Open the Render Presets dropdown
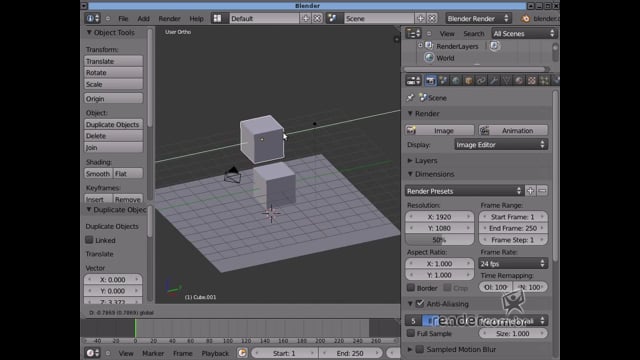 [464, 191]
